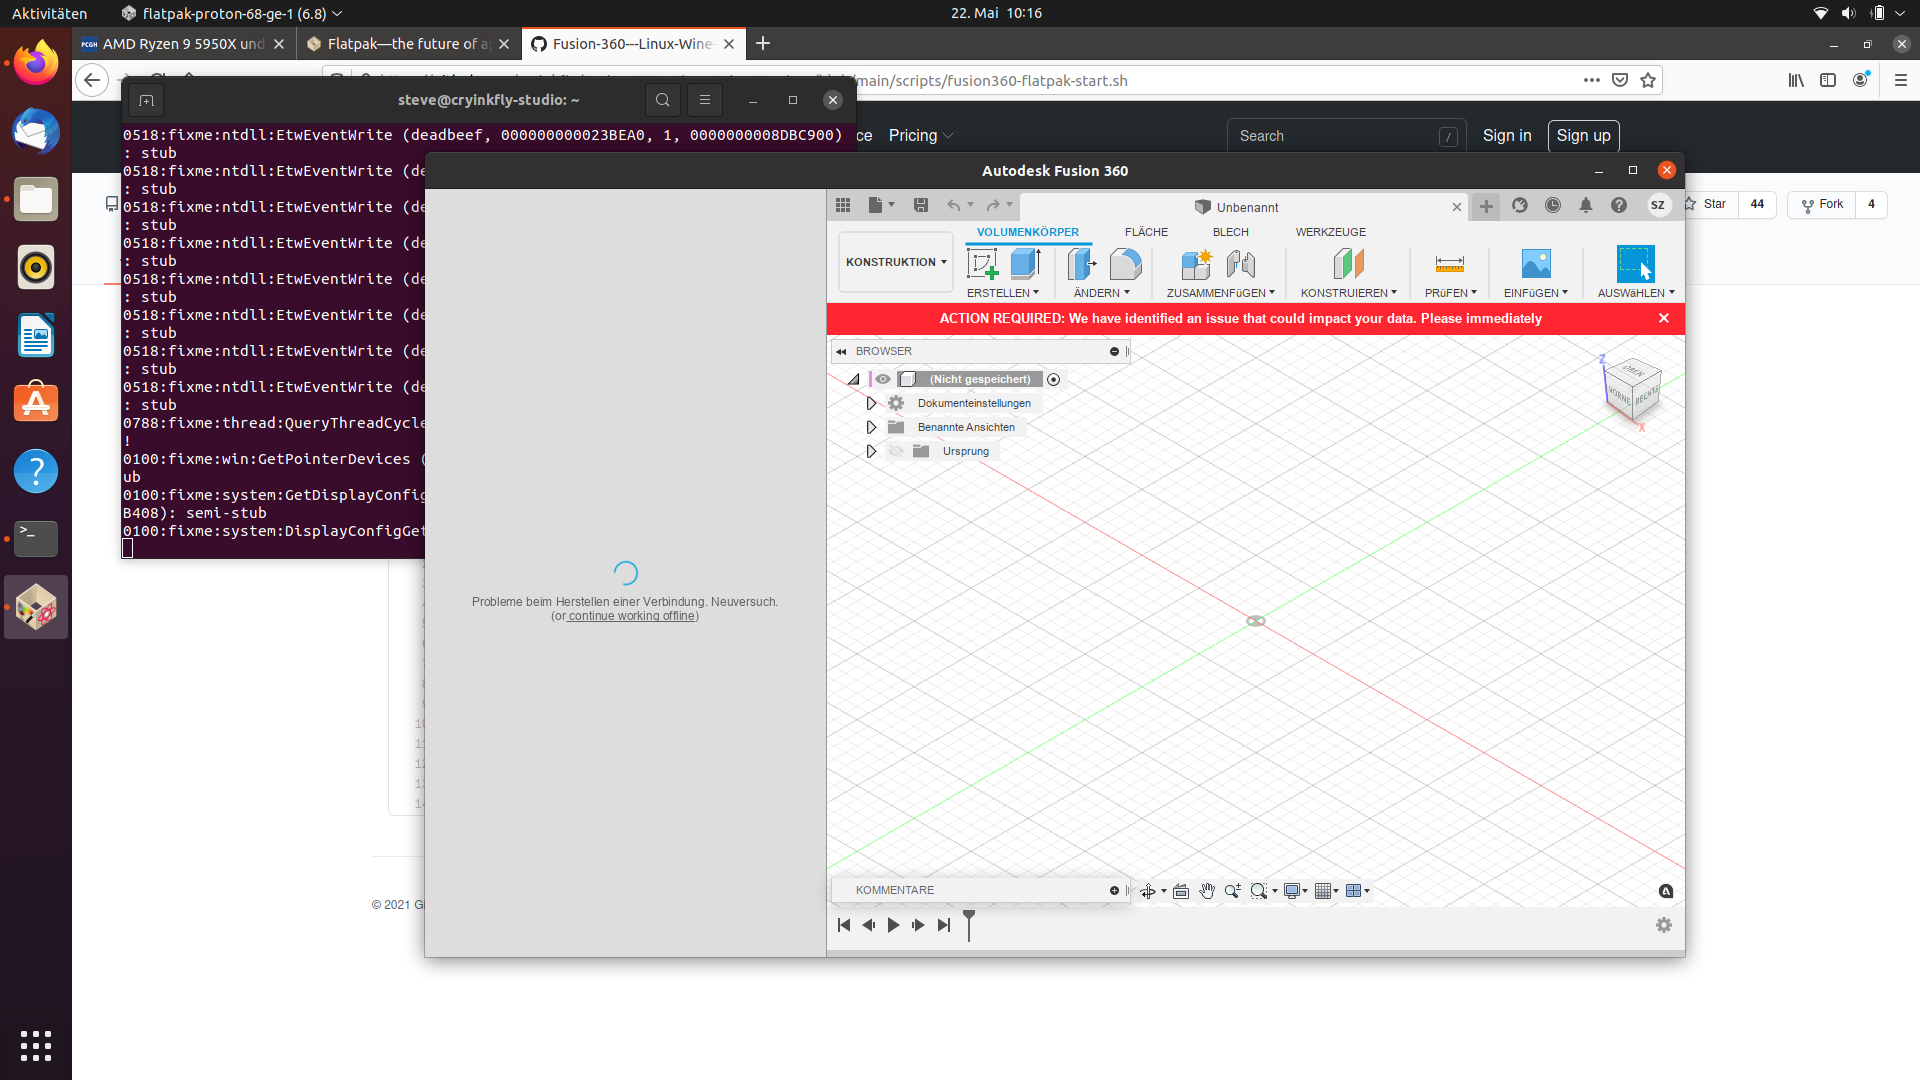Image resolution: width=1920 pixels, height=1080 pixels.
Task: Expand the Dokumenteinstellungen tree item
Action: [x=871, y=403]
